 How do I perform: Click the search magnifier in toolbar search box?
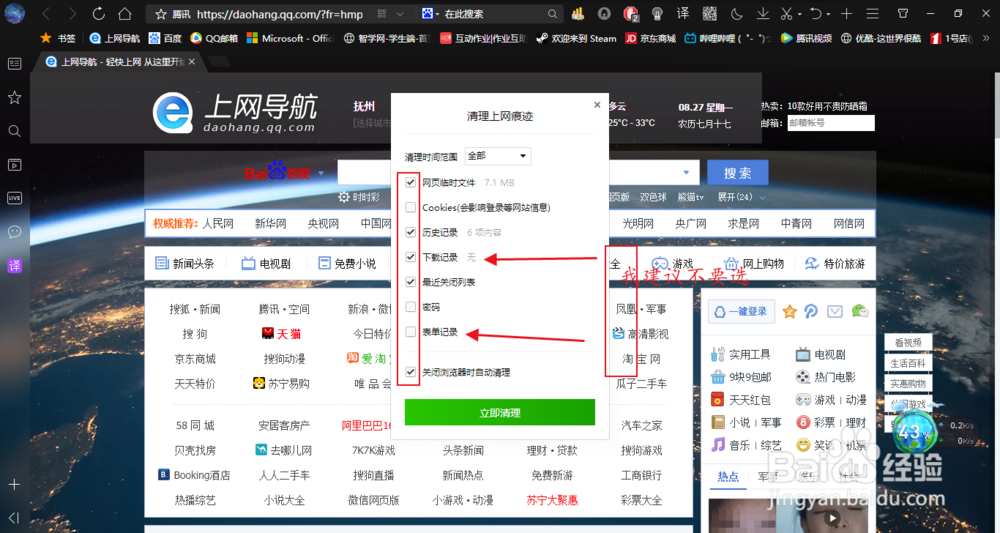[x=552, y=13]
